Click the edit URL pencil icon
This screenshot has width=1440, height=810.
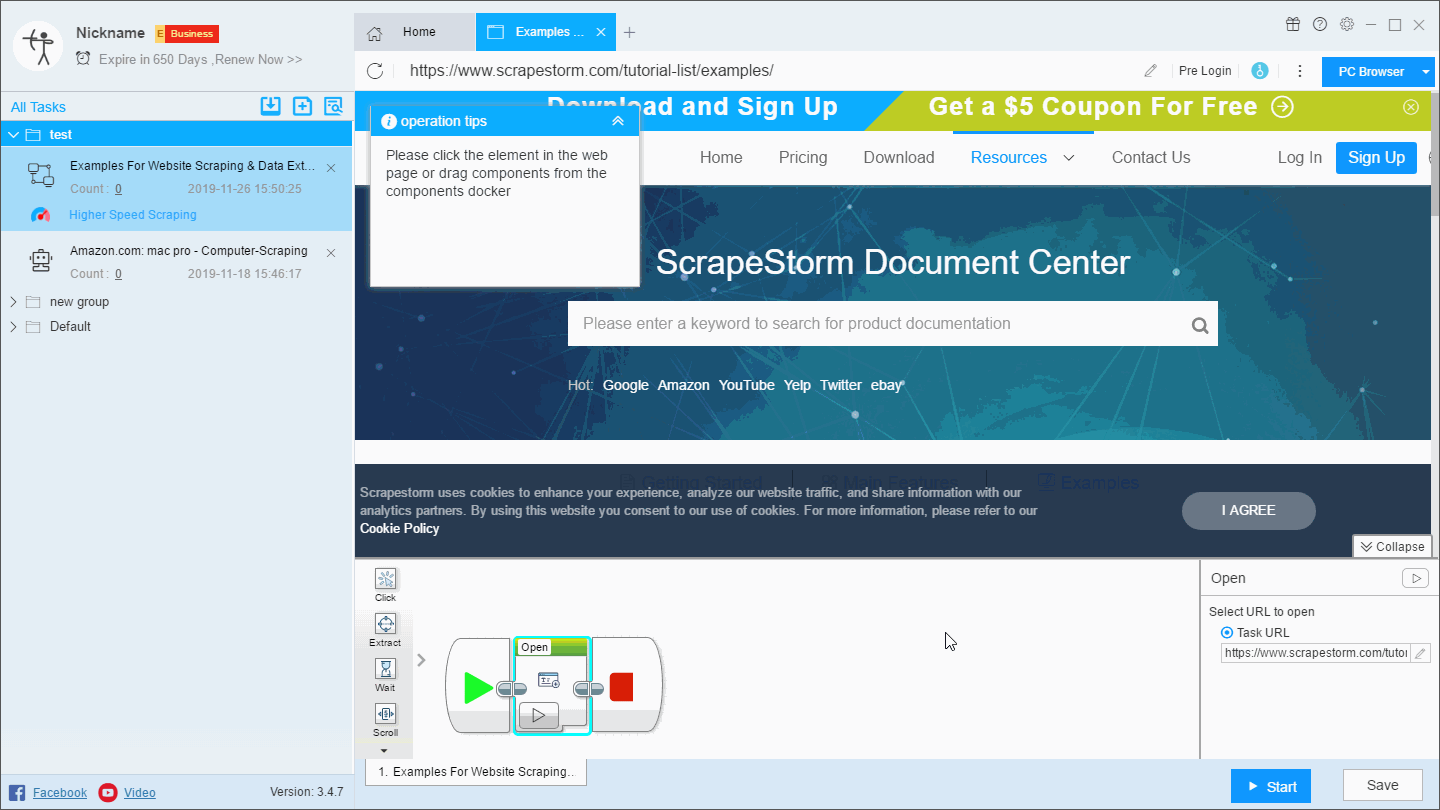[x=1150, y=71]
